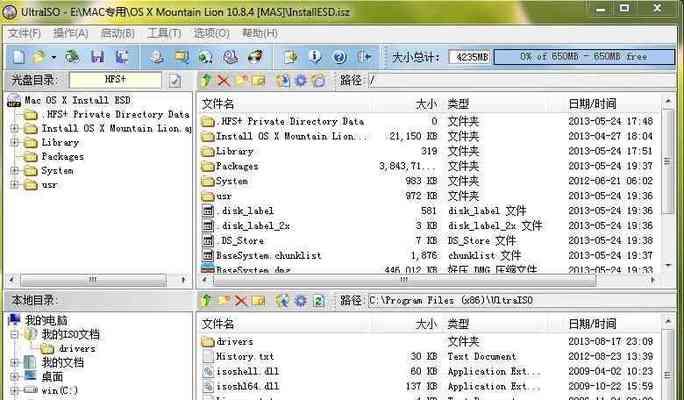Click the Add files toolbar icon
Screen dimensions: 684x400
291,57
